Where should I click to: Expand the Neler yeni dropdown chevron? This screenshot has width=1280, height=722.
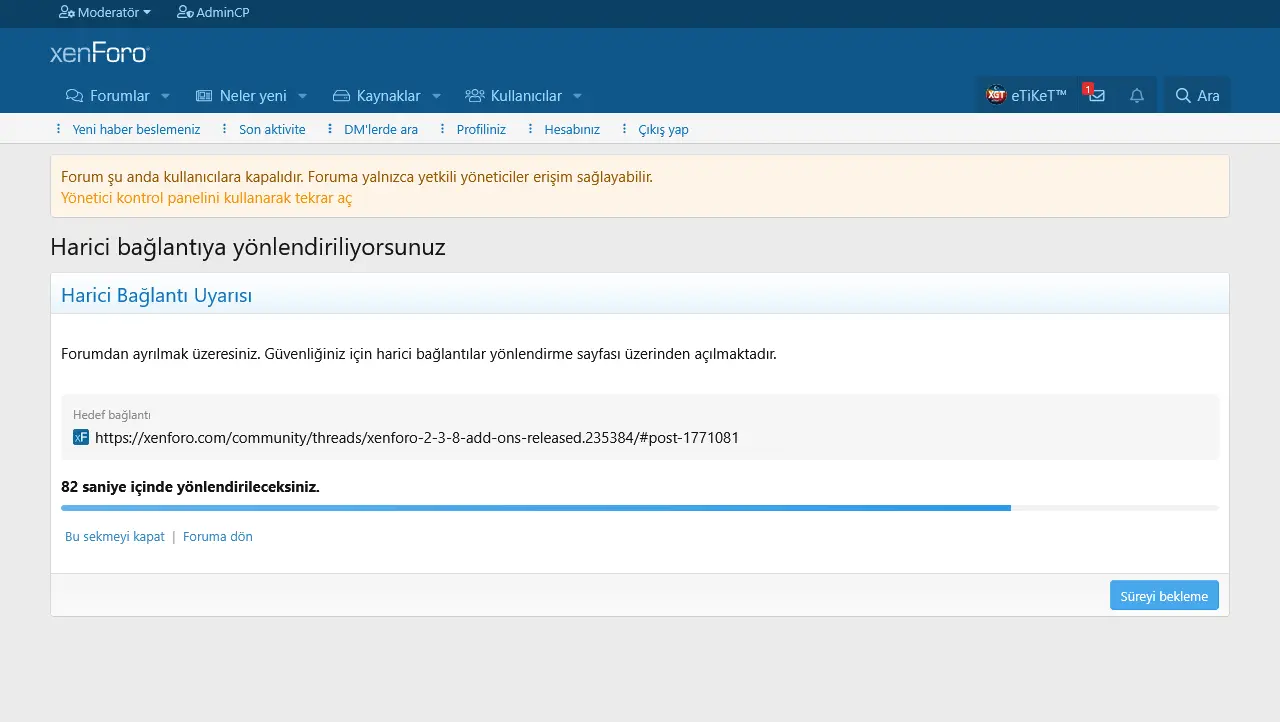pyautogui.click(x=303, y=96)
